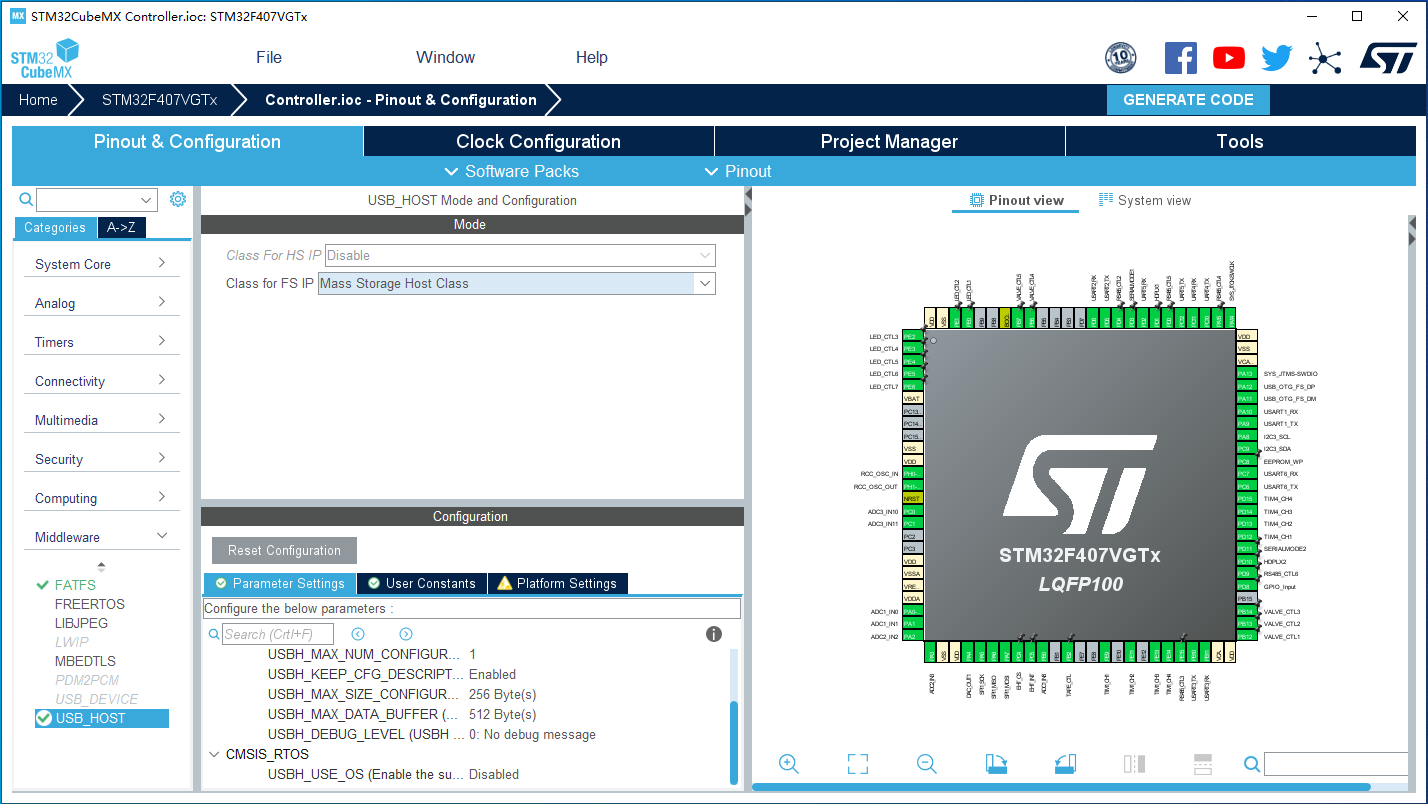Switch to the Project Manager tab

[x=889, y=141]
